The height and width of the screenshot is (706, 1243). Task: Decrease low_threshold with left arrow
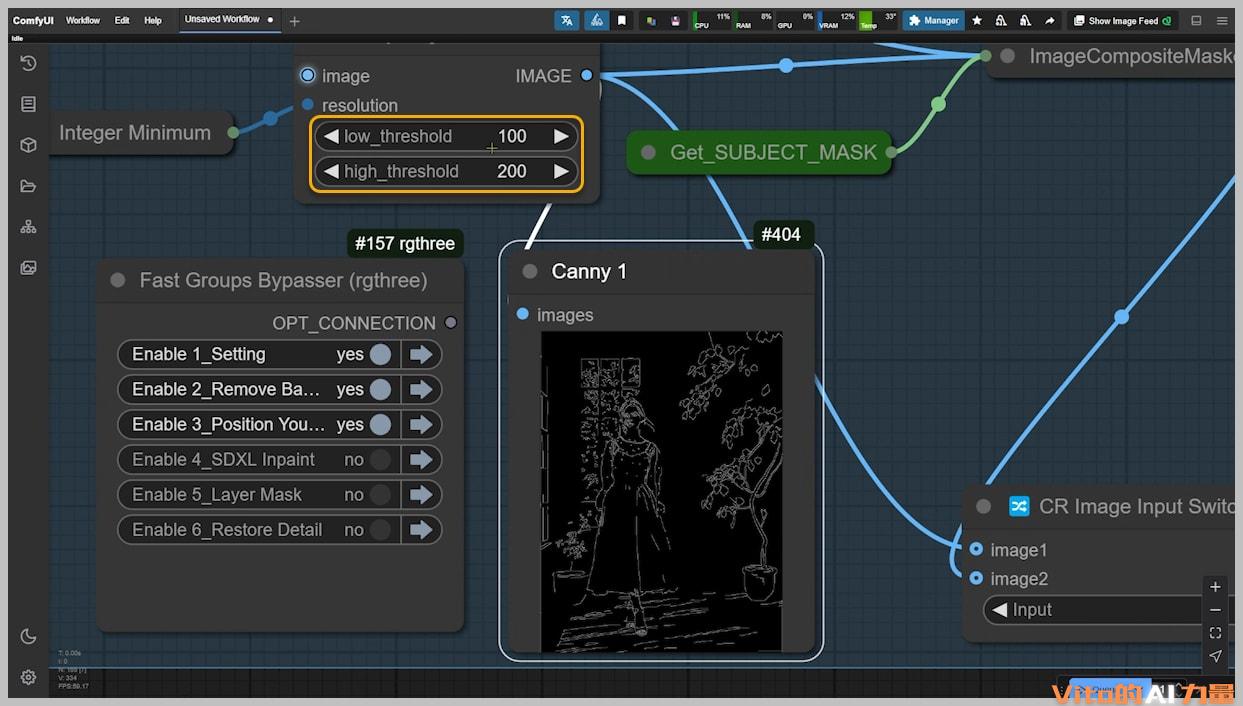pos(331,136)
